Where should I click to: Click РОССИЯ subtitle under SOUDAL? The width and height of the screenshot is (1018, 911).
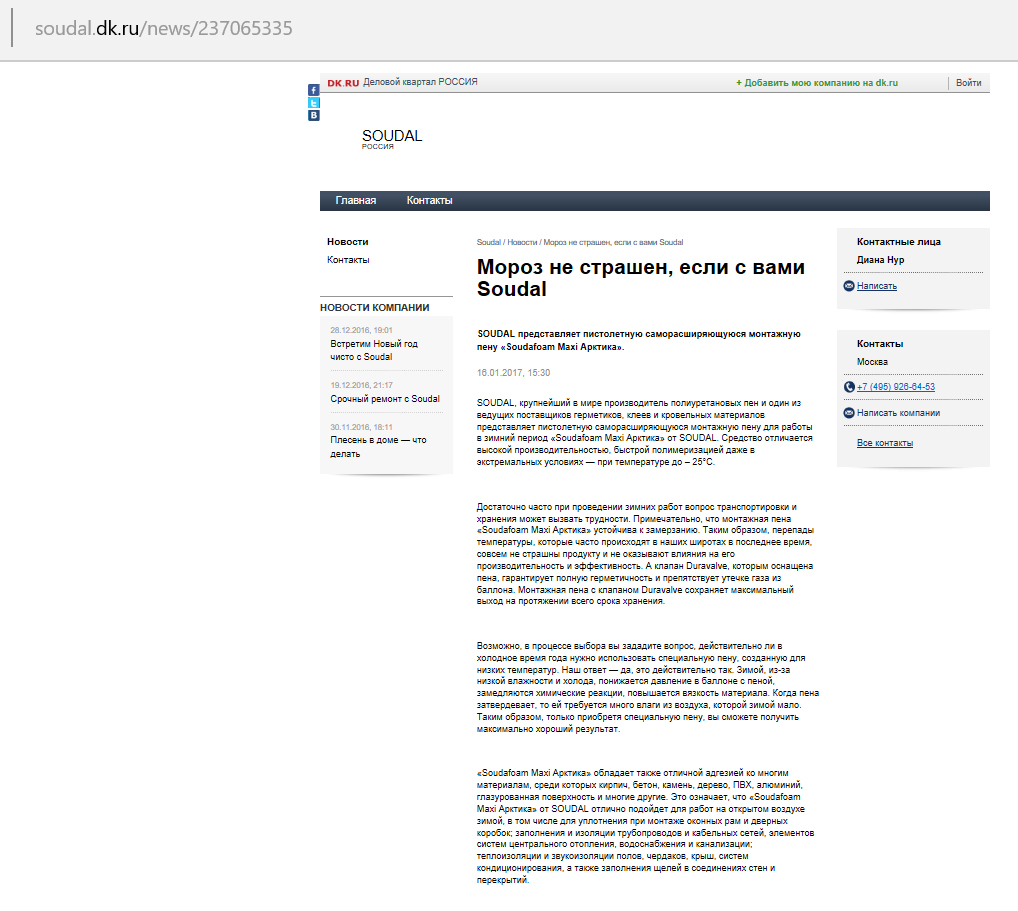pyautogui.click(x=377, y=147)
